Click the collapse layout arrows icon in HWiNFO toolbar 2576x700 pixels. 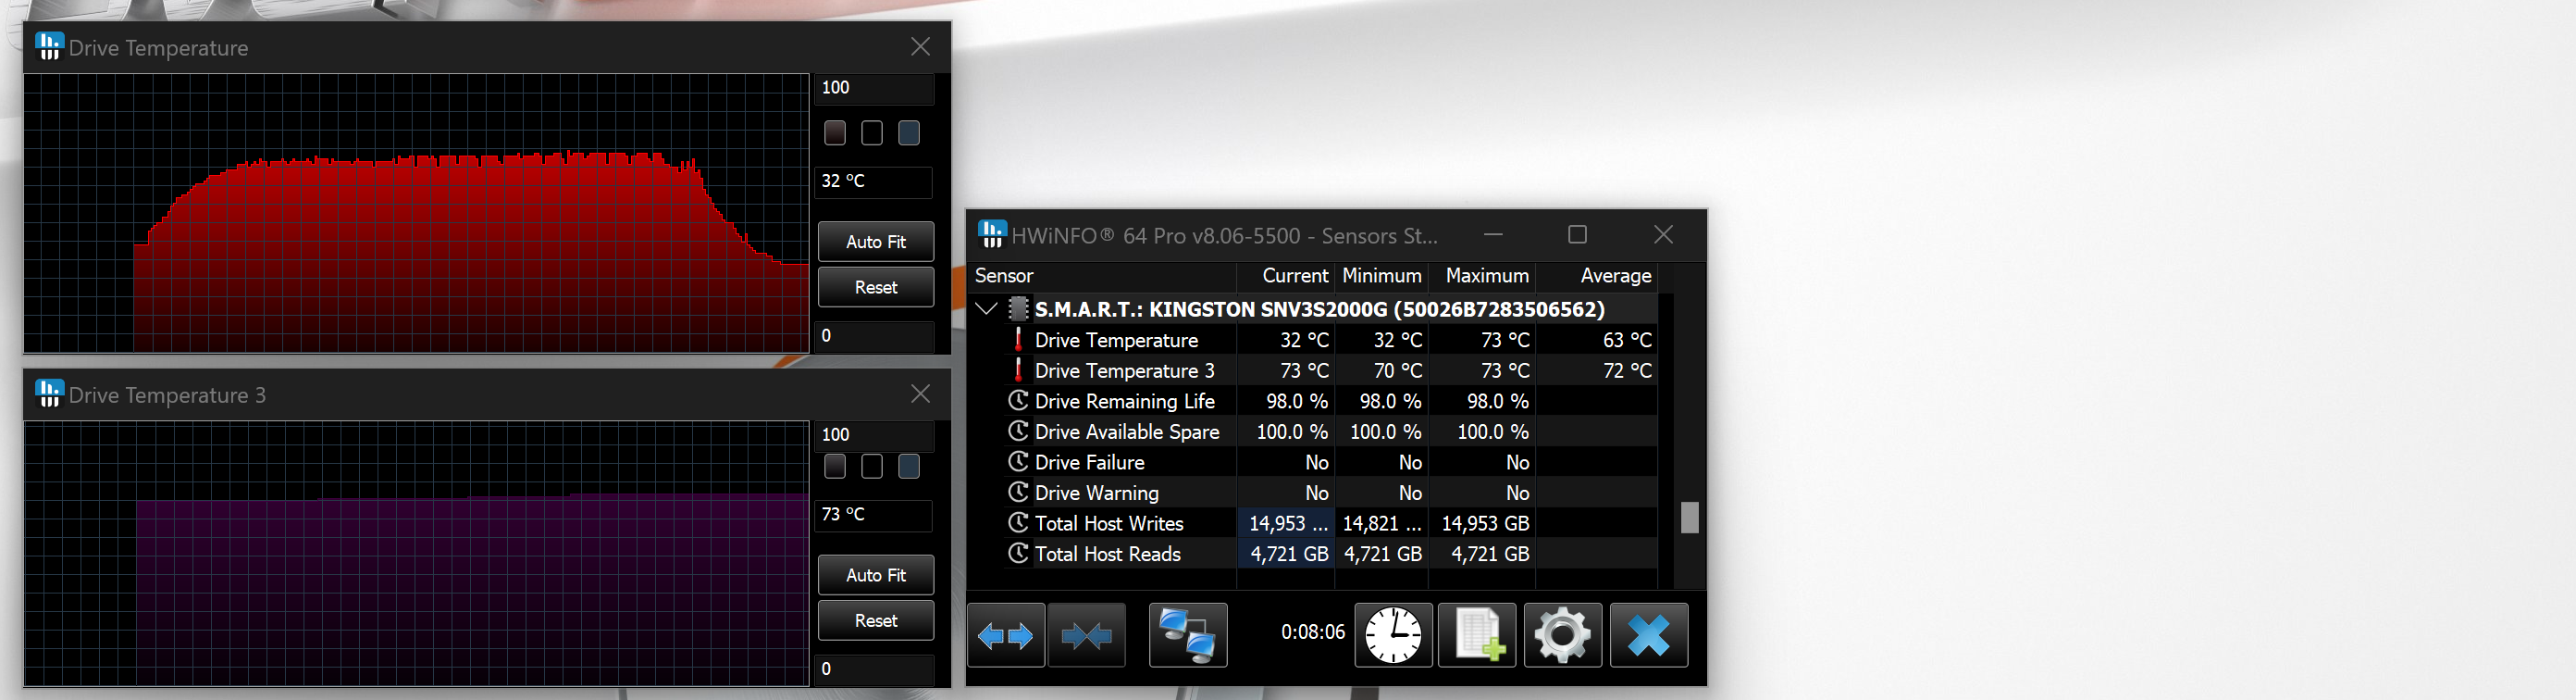1087,635
